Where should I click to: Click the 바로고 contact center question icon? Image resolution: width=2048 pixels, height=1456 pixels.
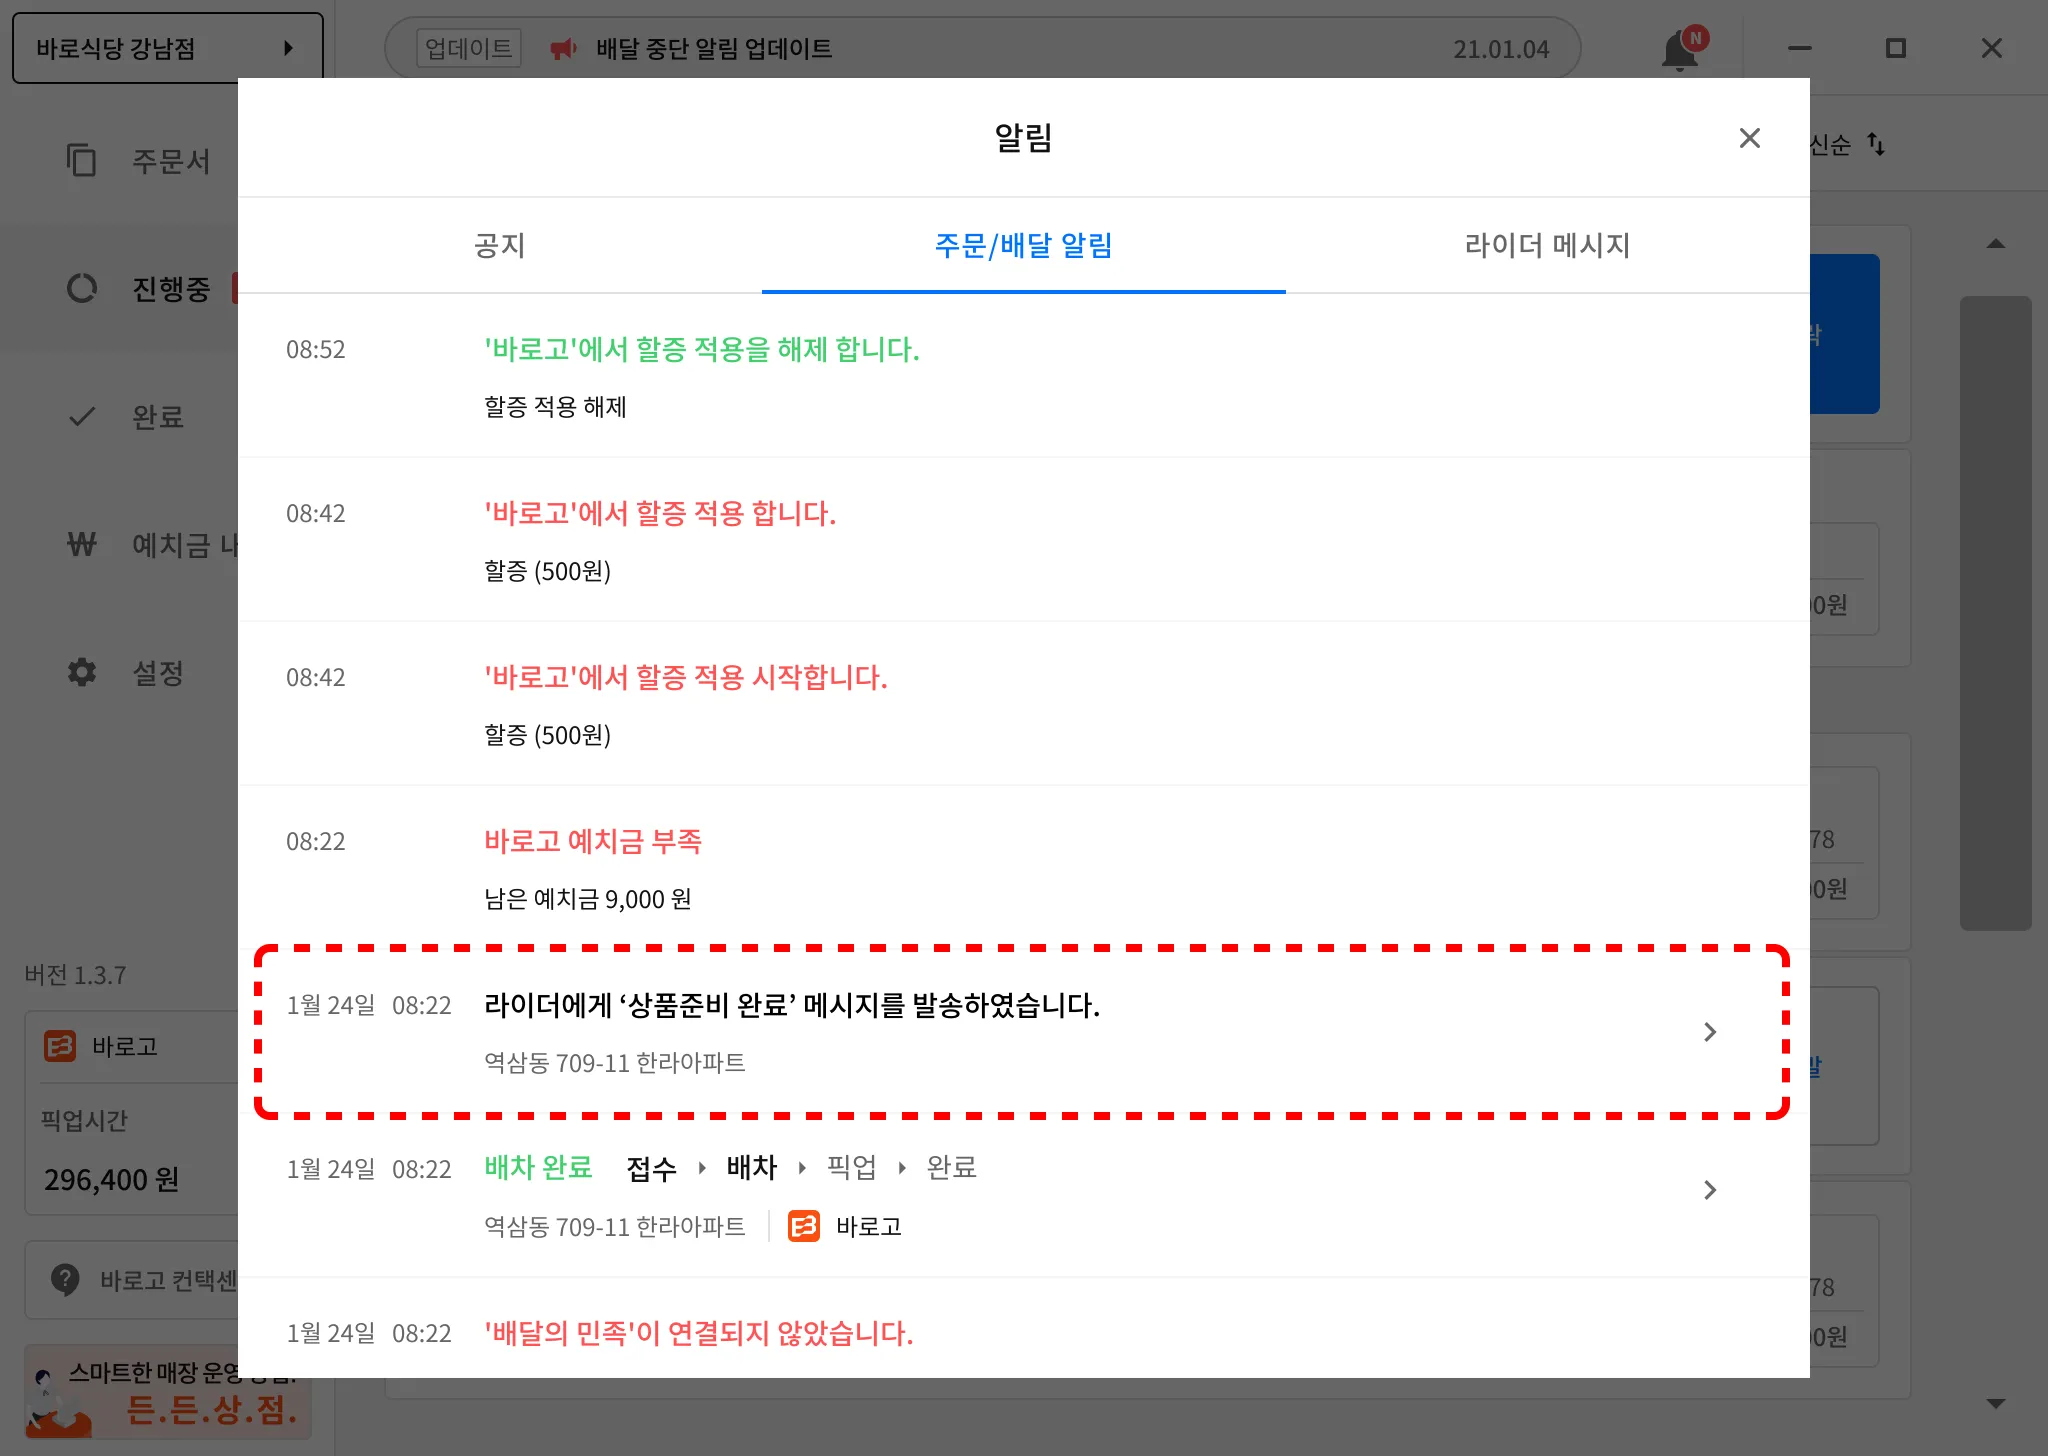coord(65,1279)
